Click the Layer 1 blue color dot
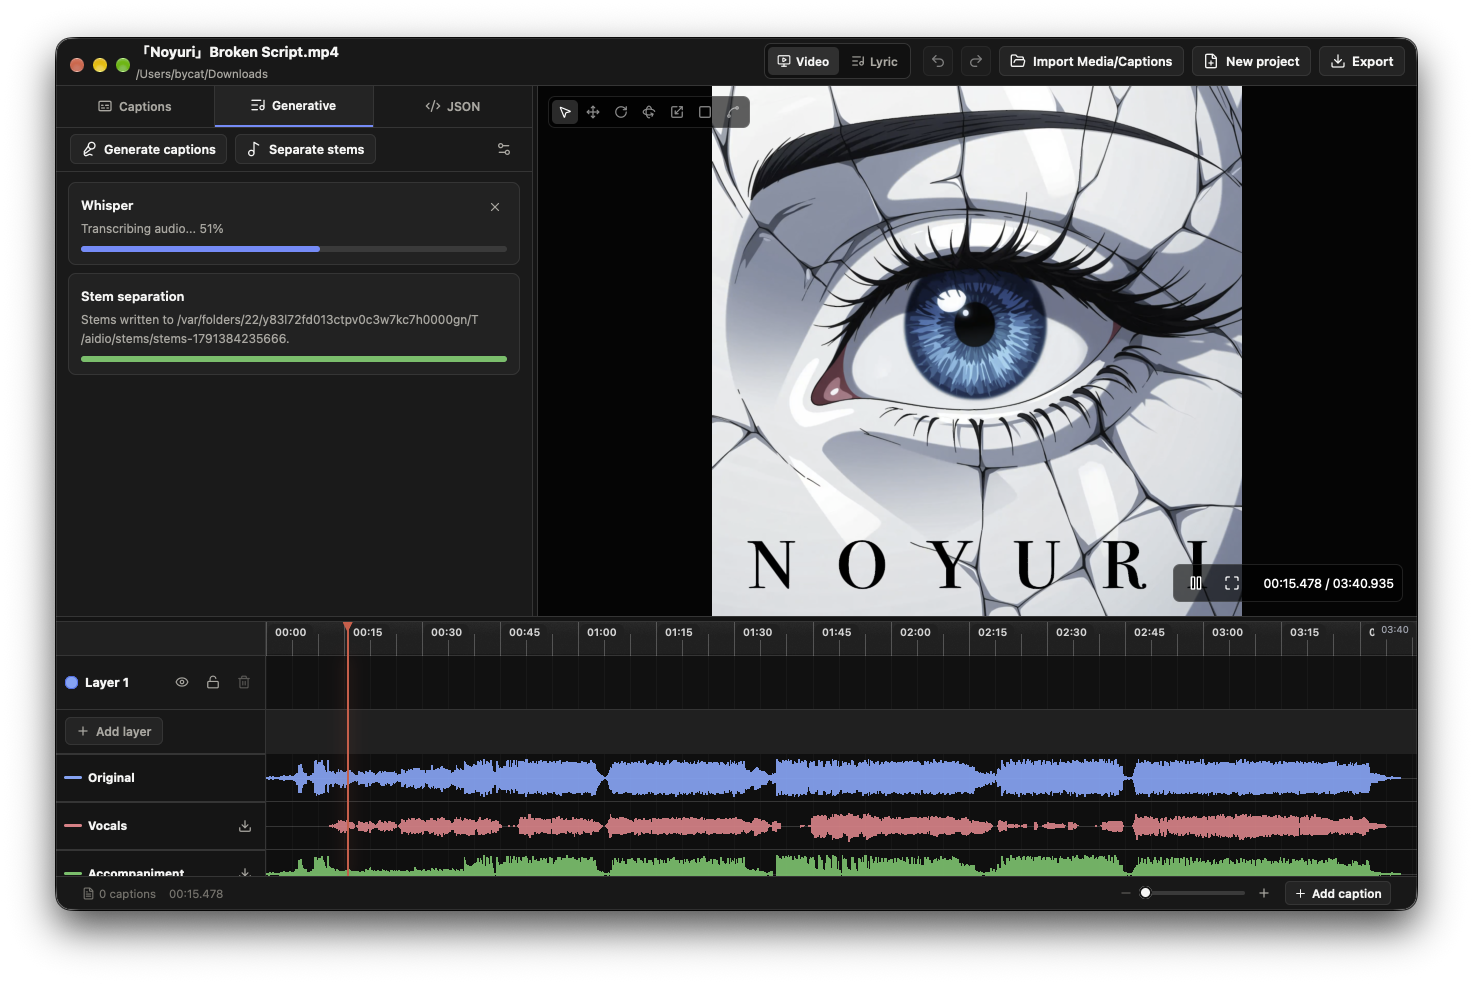The image size is (1473, 984). 72,682
